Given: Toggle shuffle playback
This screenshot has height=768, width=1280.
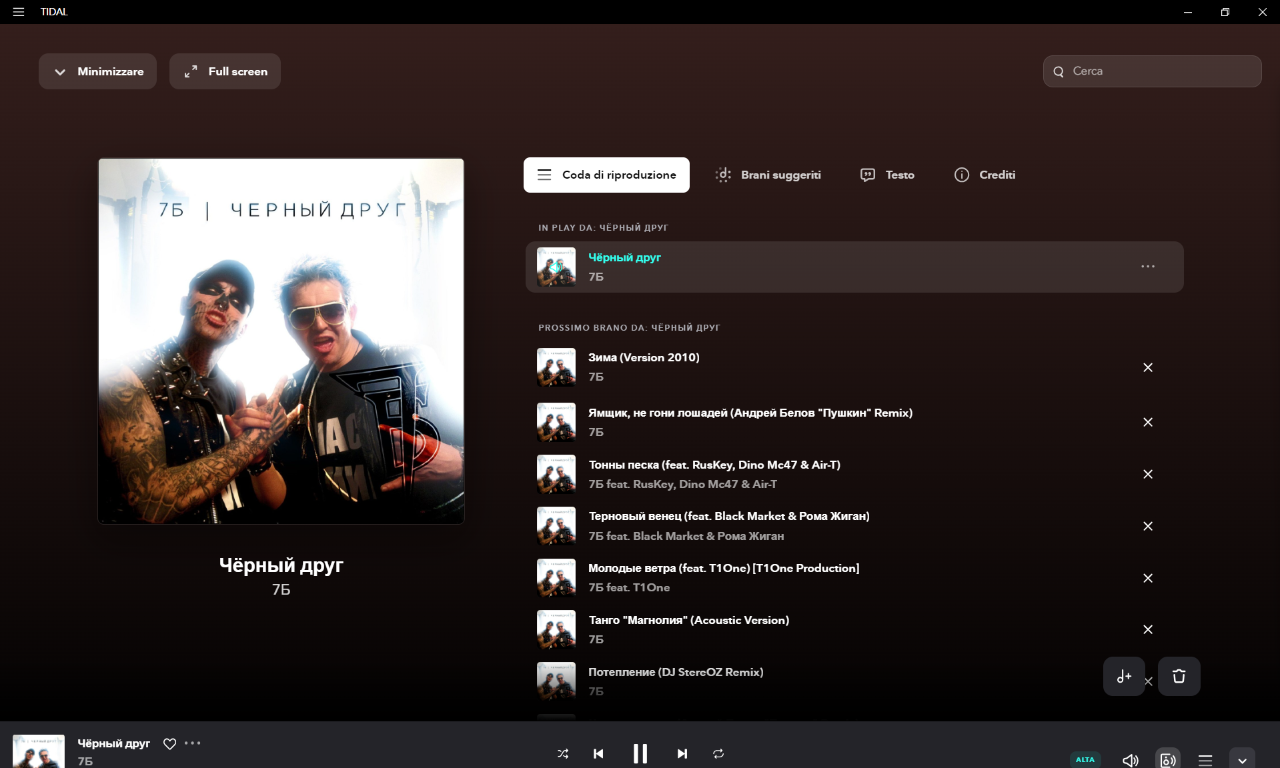Looking at the screenshot, I should 563,754.
